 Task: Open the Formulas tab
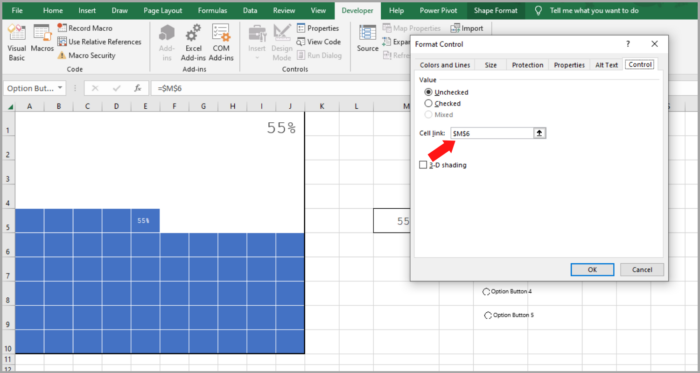pos(212,10)
